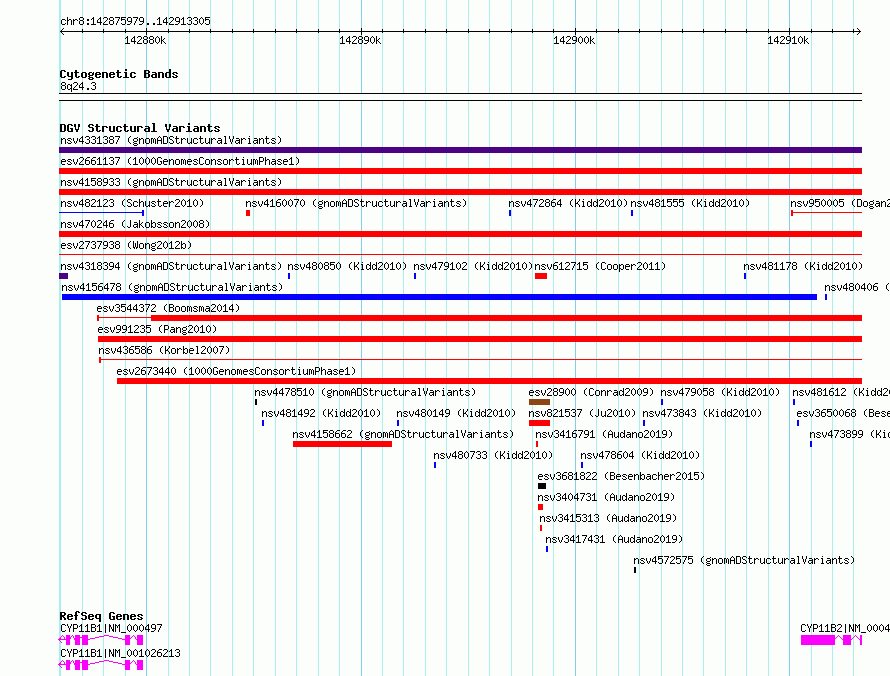Open nsv481555 Kidd2010 variant
Viewport: 890px width, 676px height.
point(690,203)
